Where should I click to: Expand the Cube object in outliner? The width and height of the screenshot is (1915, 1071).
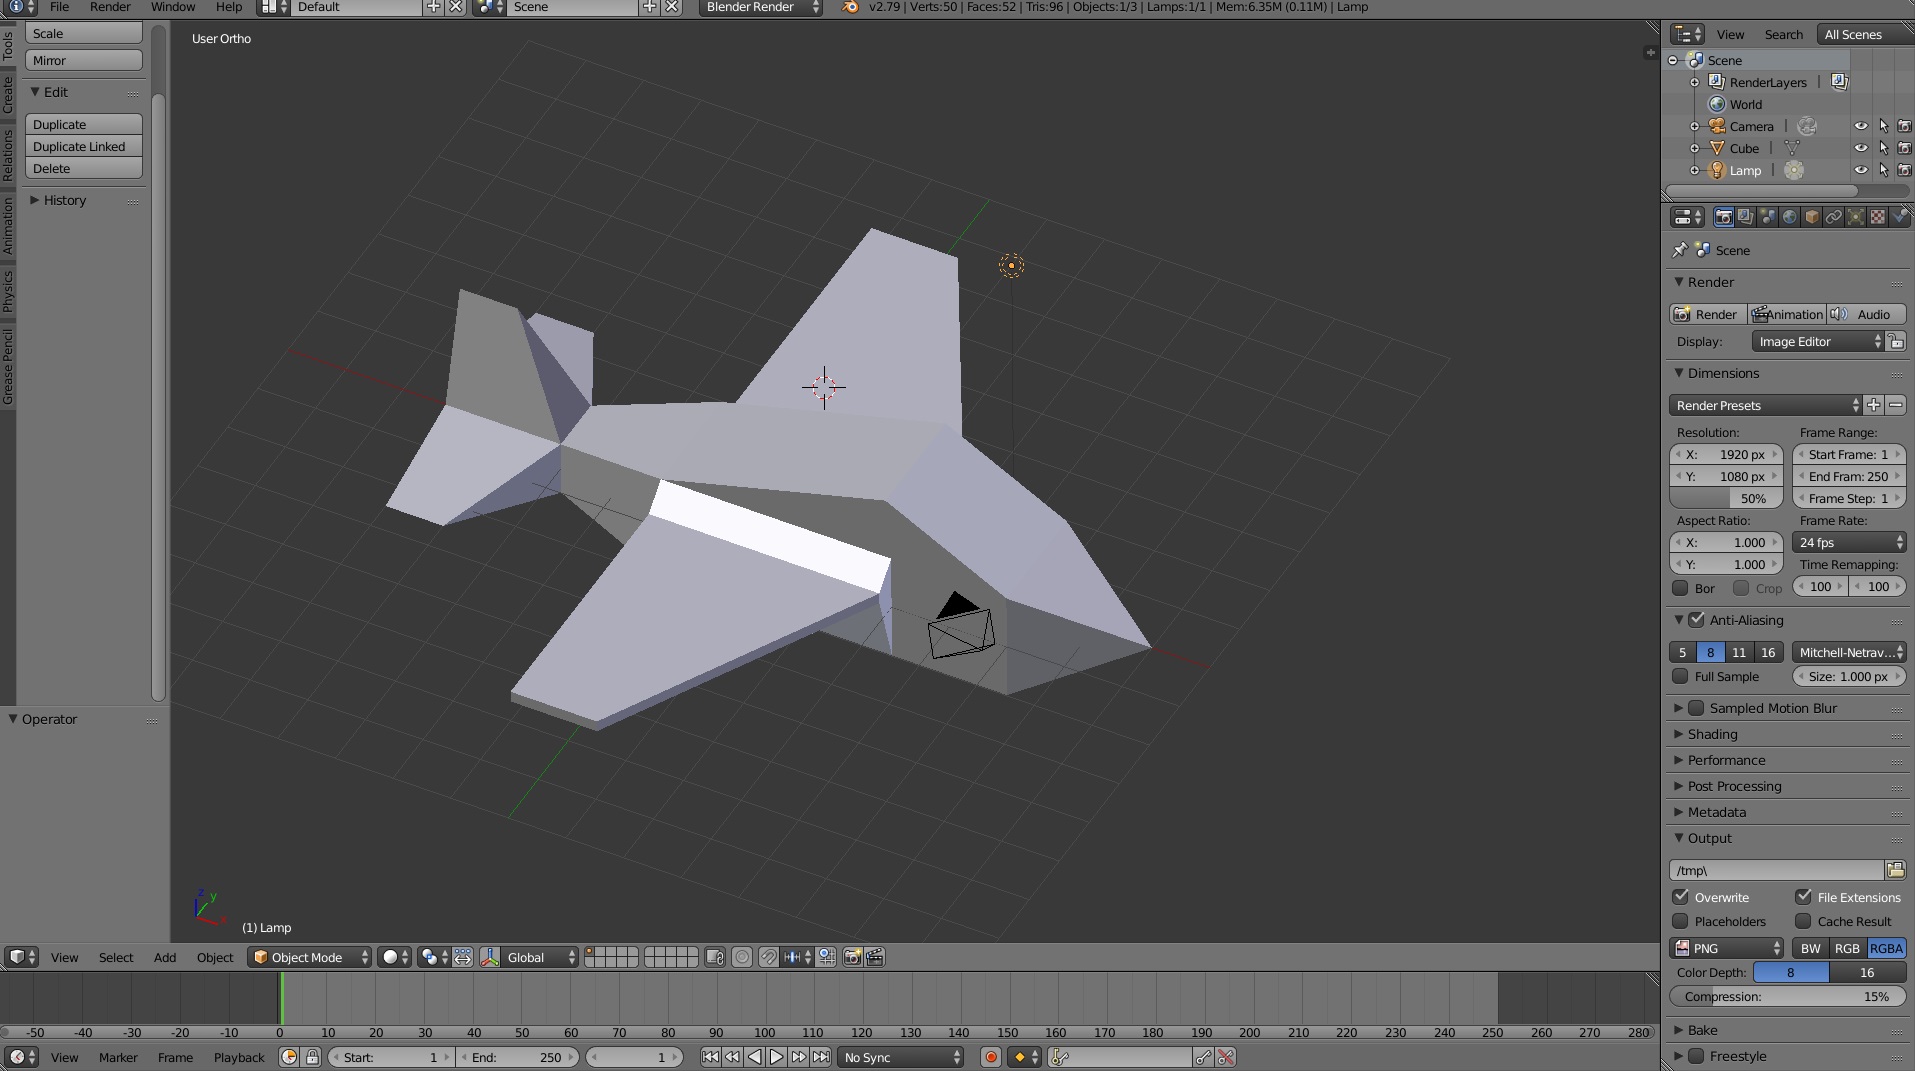[x=1694, y=148]
